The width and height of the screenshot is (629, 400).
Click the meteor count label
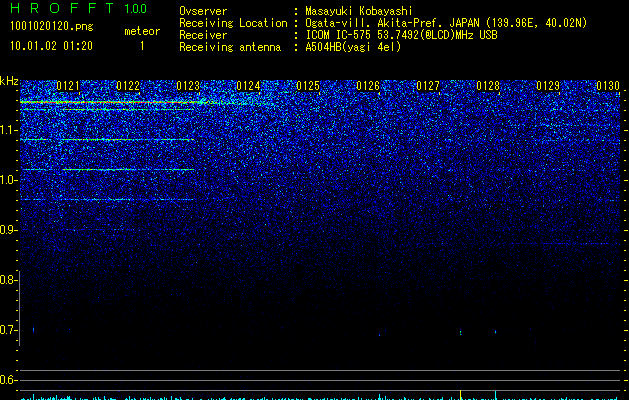coord(142,31)
